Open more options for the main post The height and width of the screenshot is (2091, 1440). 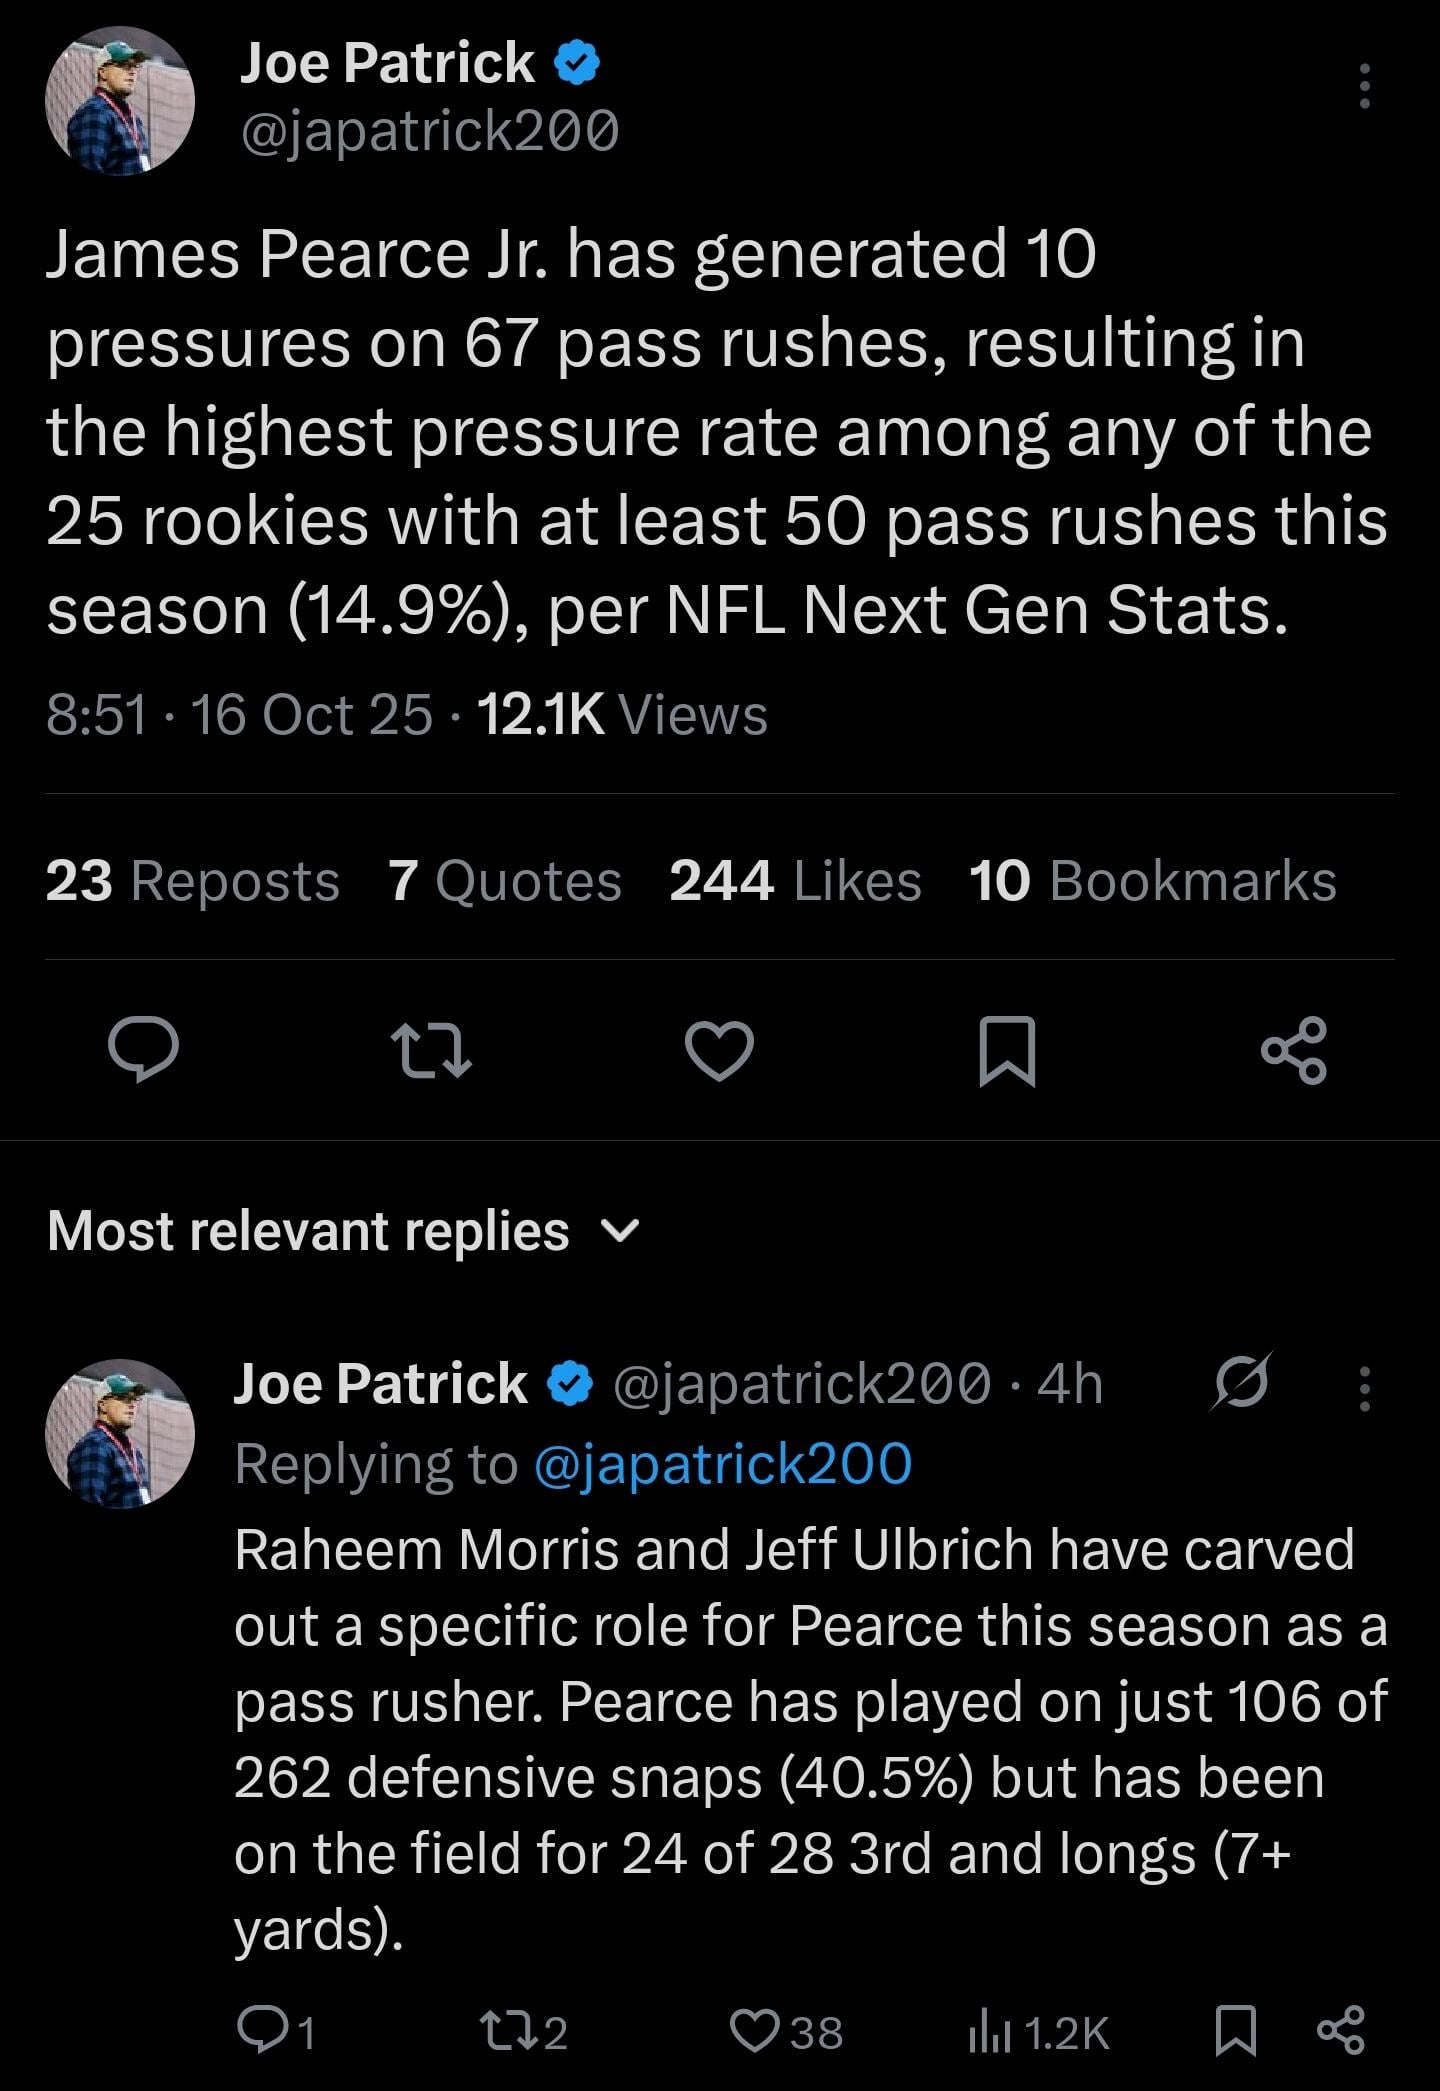[1364, 86]
